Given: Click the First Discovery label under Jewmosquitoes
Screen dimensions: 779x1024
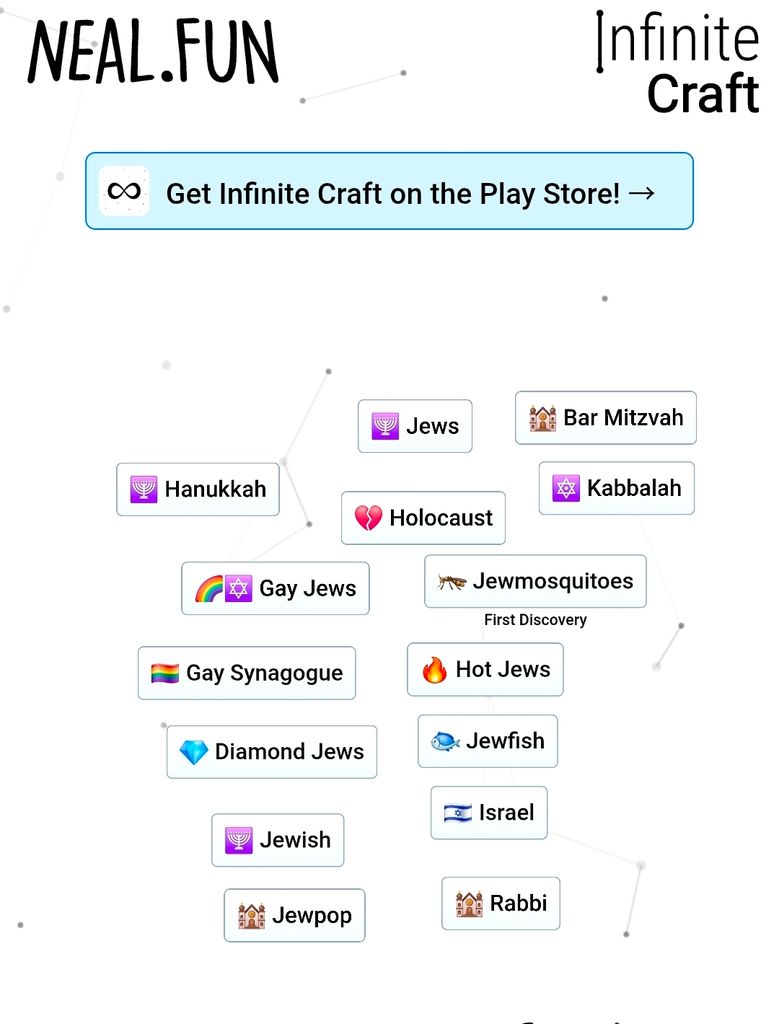Looking at the screenshot, I should tap(535, 620).
